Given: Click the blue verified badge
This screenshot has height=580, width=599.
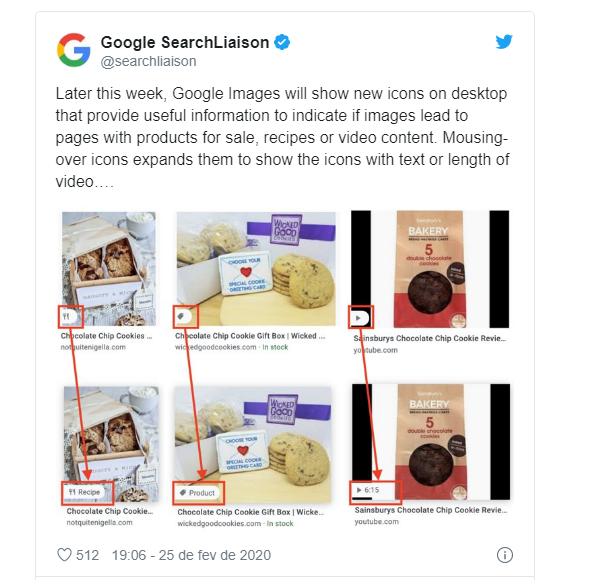Looking at the screenshot, I should (282, 42).
